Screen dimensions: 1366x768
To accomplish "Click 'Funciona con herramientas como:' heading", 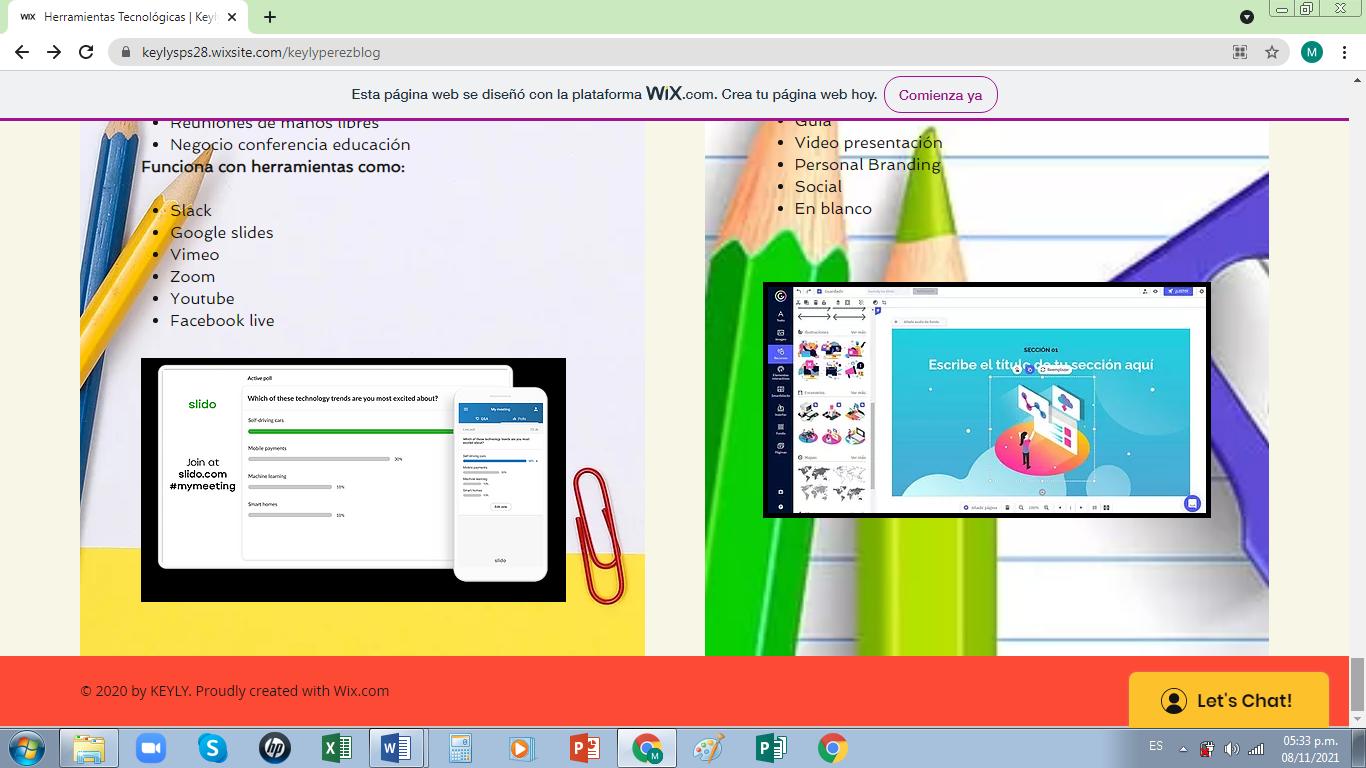I will tap(273, 166).
